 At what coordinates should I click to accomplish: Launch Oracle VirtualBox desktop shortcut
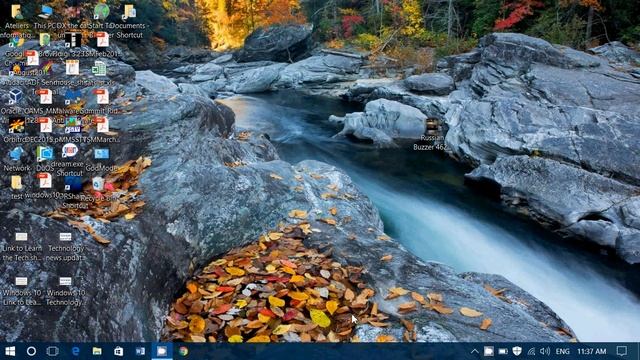16,96
